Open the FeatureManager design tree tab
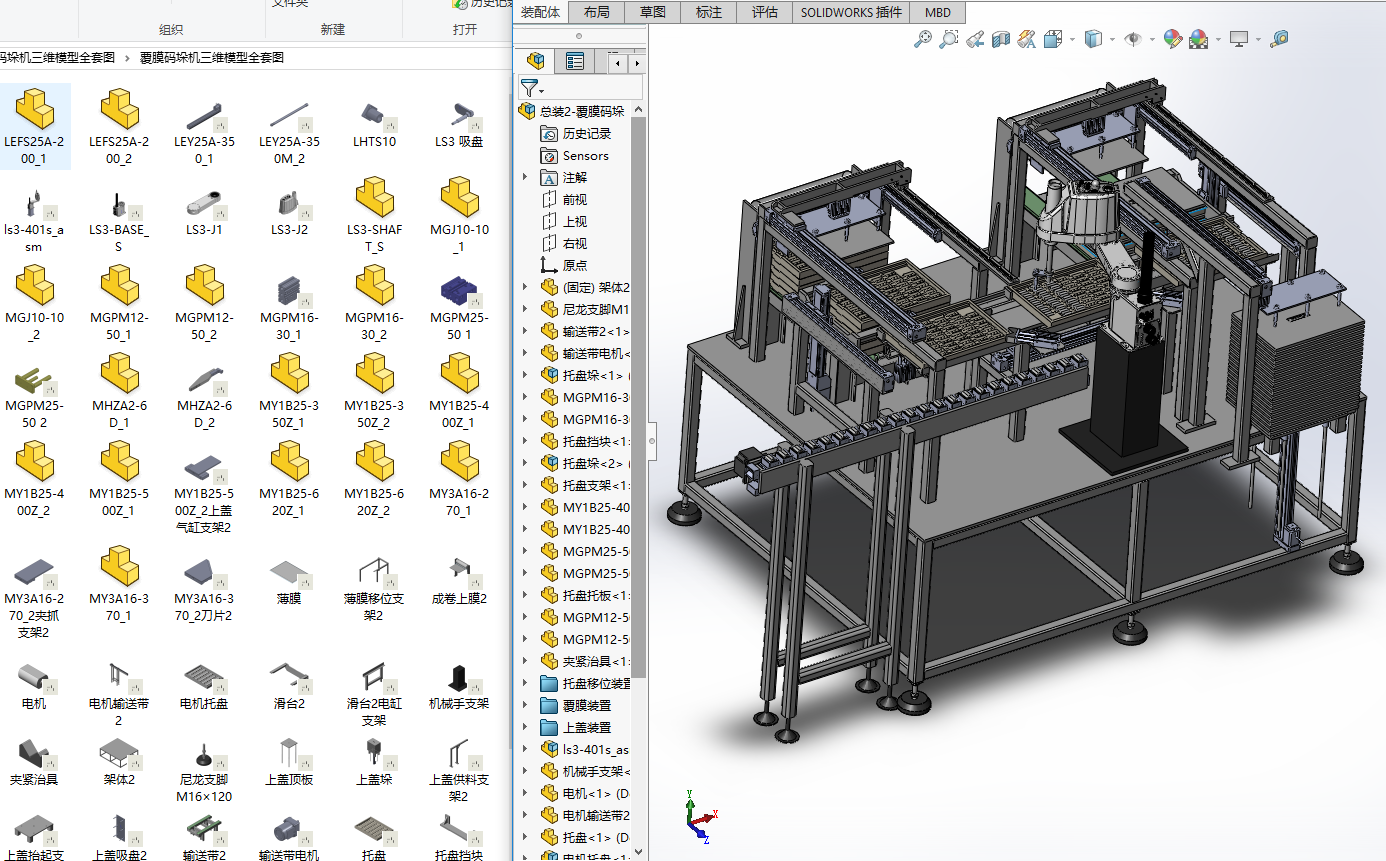This screenshot has width=1386, height=861. [537, 61]
